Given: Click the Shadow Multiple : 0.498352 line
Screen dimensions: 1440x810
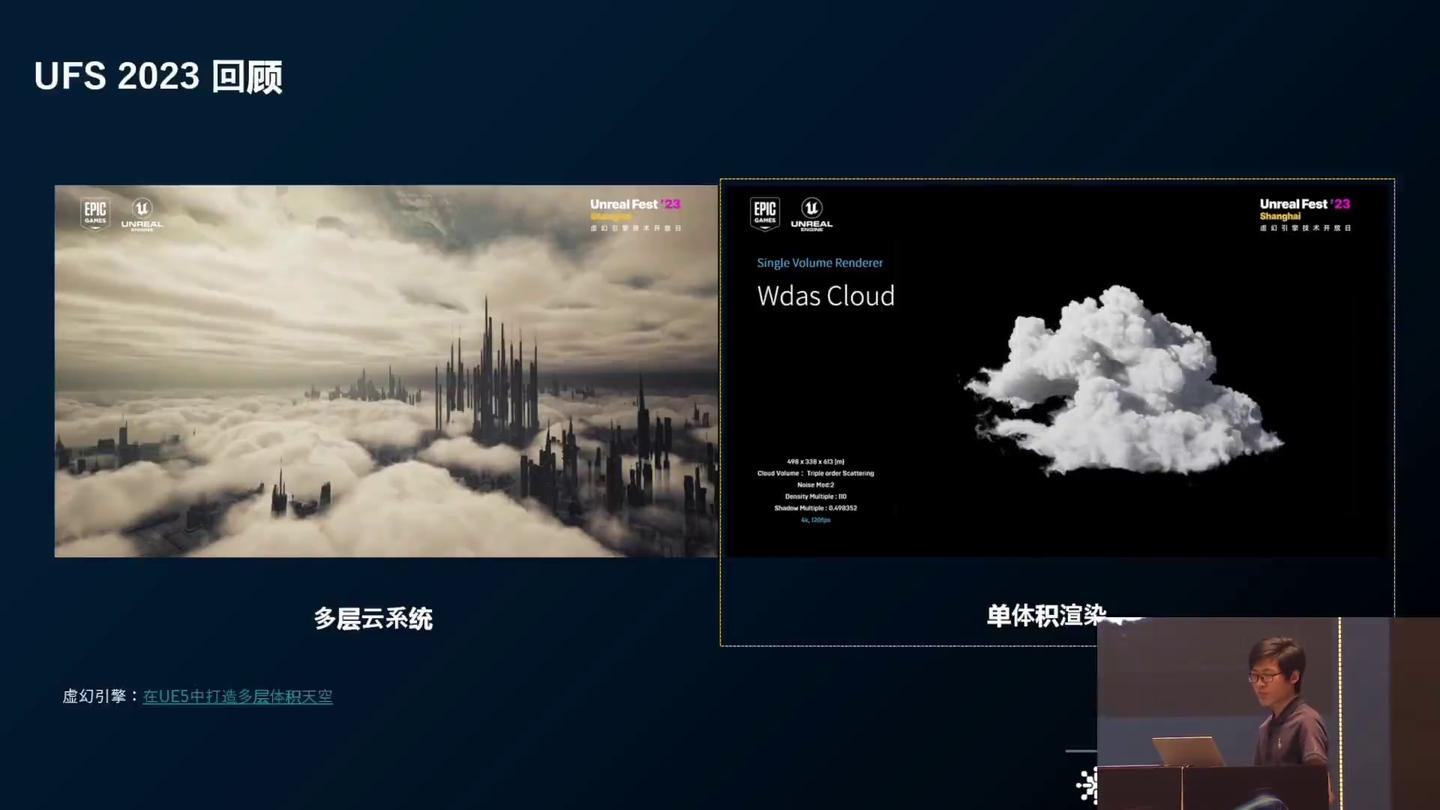Looking at the screenshot, I should click(815, 508).
